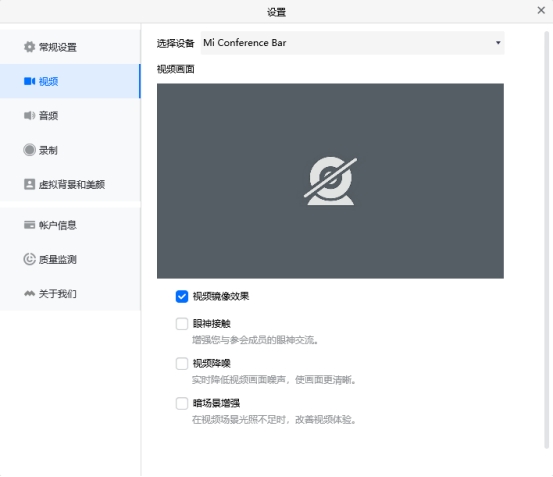
Task: Open the 帐户信息 section
Action: coord(70,225)
